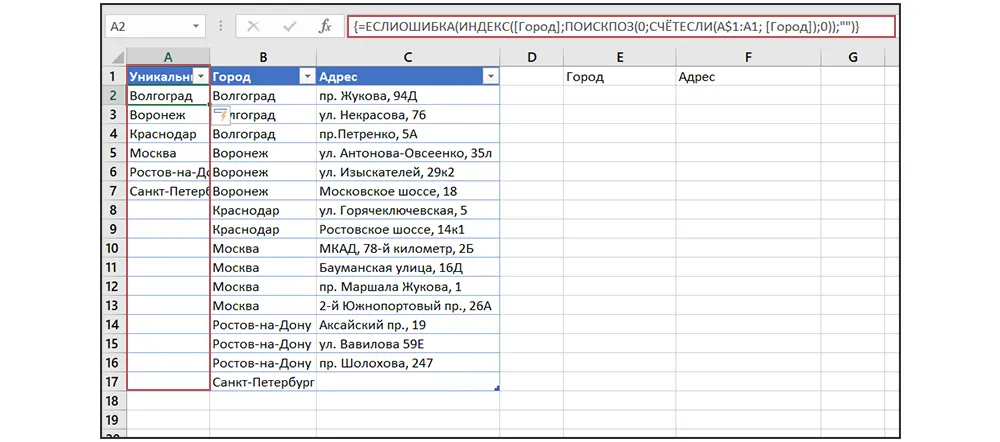1000x442 pixels.
Task: Click inside the formula bar text
Action: (600, 27)
